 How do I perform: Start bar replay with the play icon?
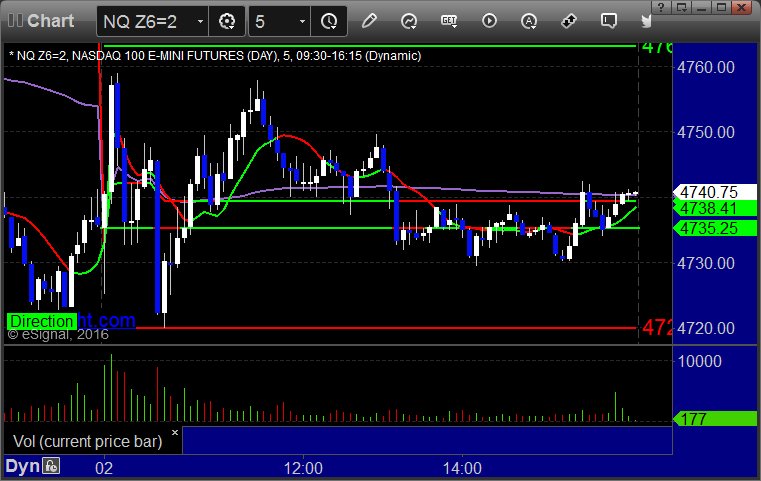point(489,21)
